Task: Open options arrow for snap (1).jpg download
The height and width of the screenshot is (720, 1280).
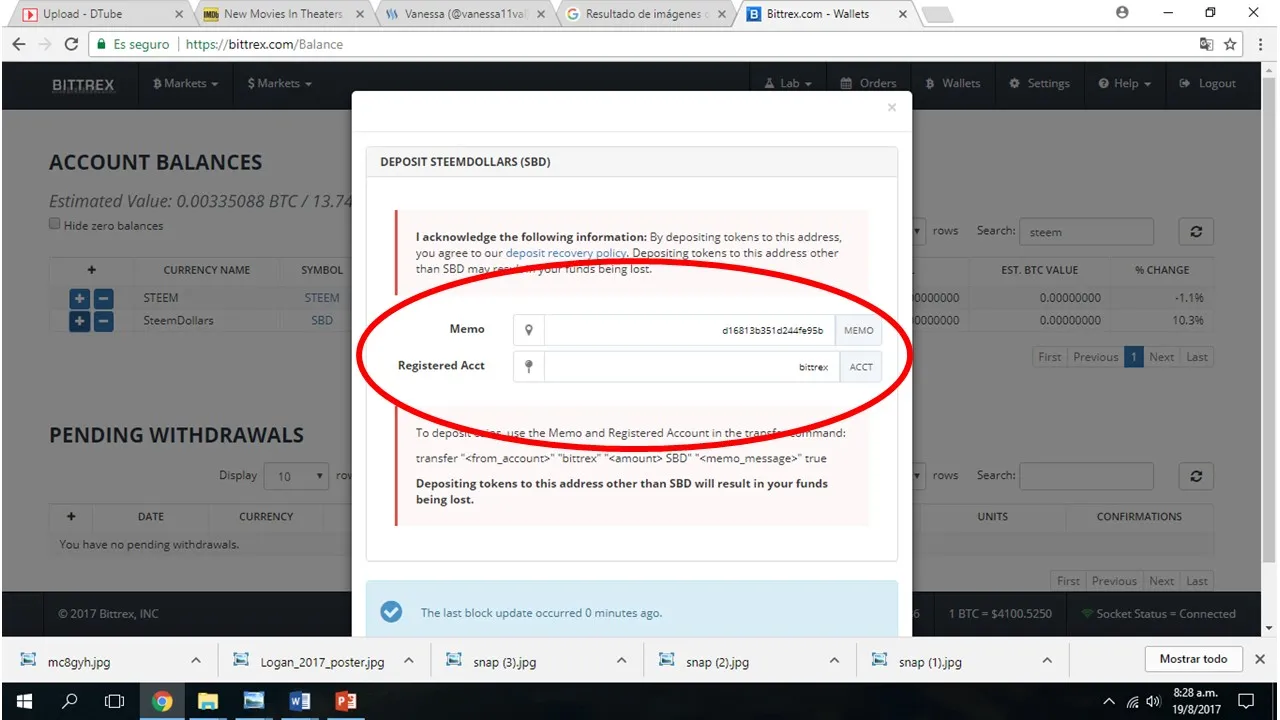Action: [x=1047, y=661]
